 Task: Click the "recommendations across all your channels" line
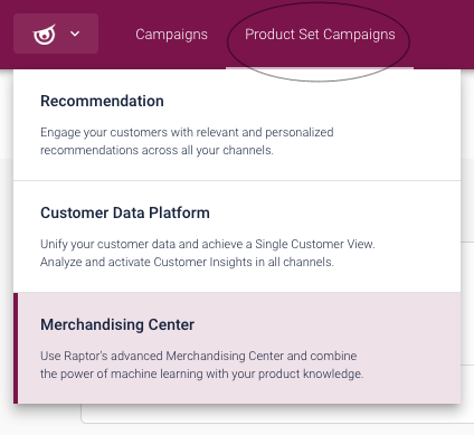(x=157, y=150)
